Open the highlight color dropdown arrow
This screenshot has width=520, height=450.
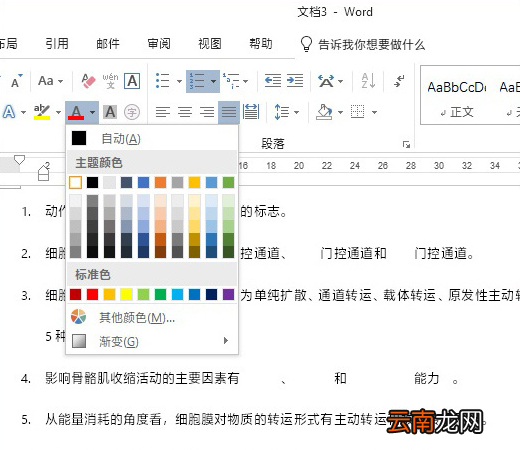58,112
